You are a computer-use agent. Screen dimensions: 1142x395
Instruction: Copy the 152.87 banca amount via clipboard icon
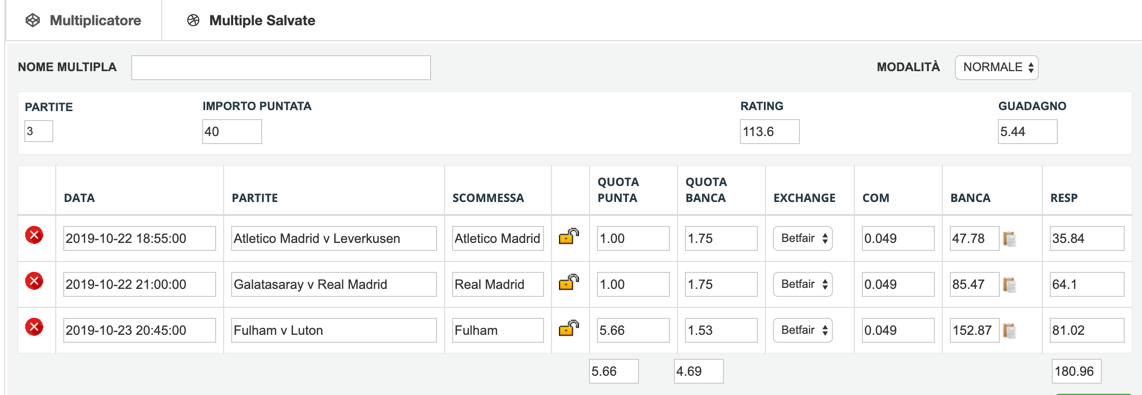click(1009, 330)
